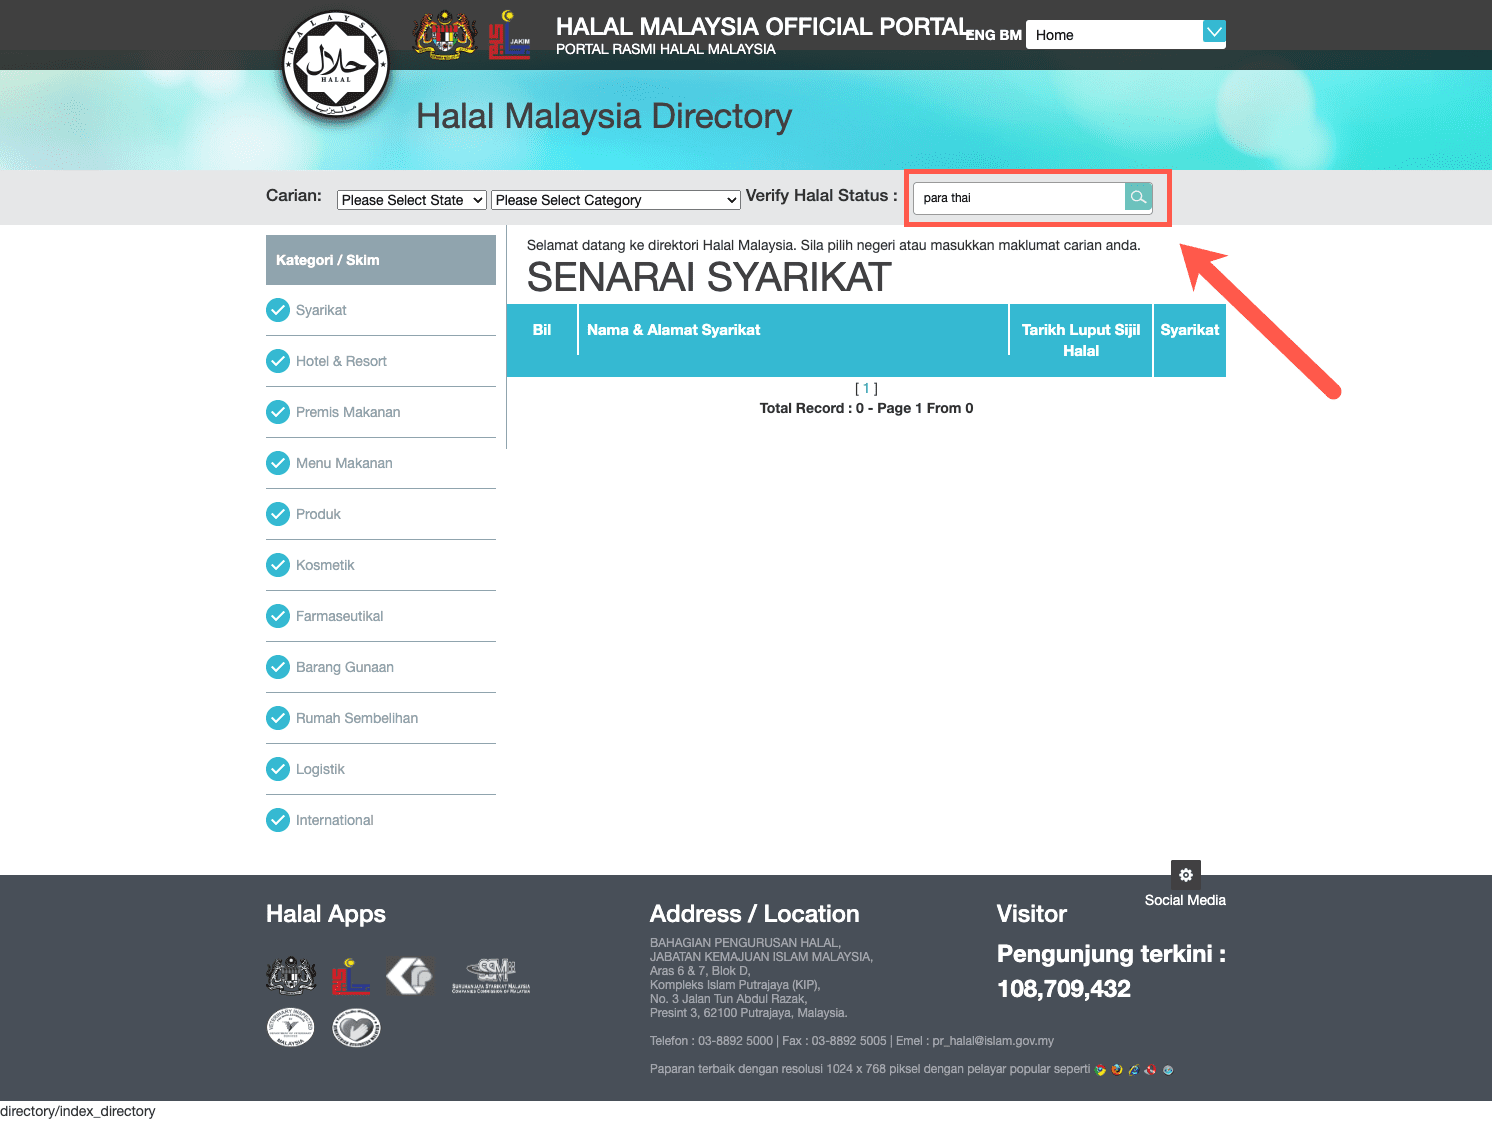1492x1121 pixels.
Task: Click the Safari browser icon in footer
Action: [1168, 1070]
